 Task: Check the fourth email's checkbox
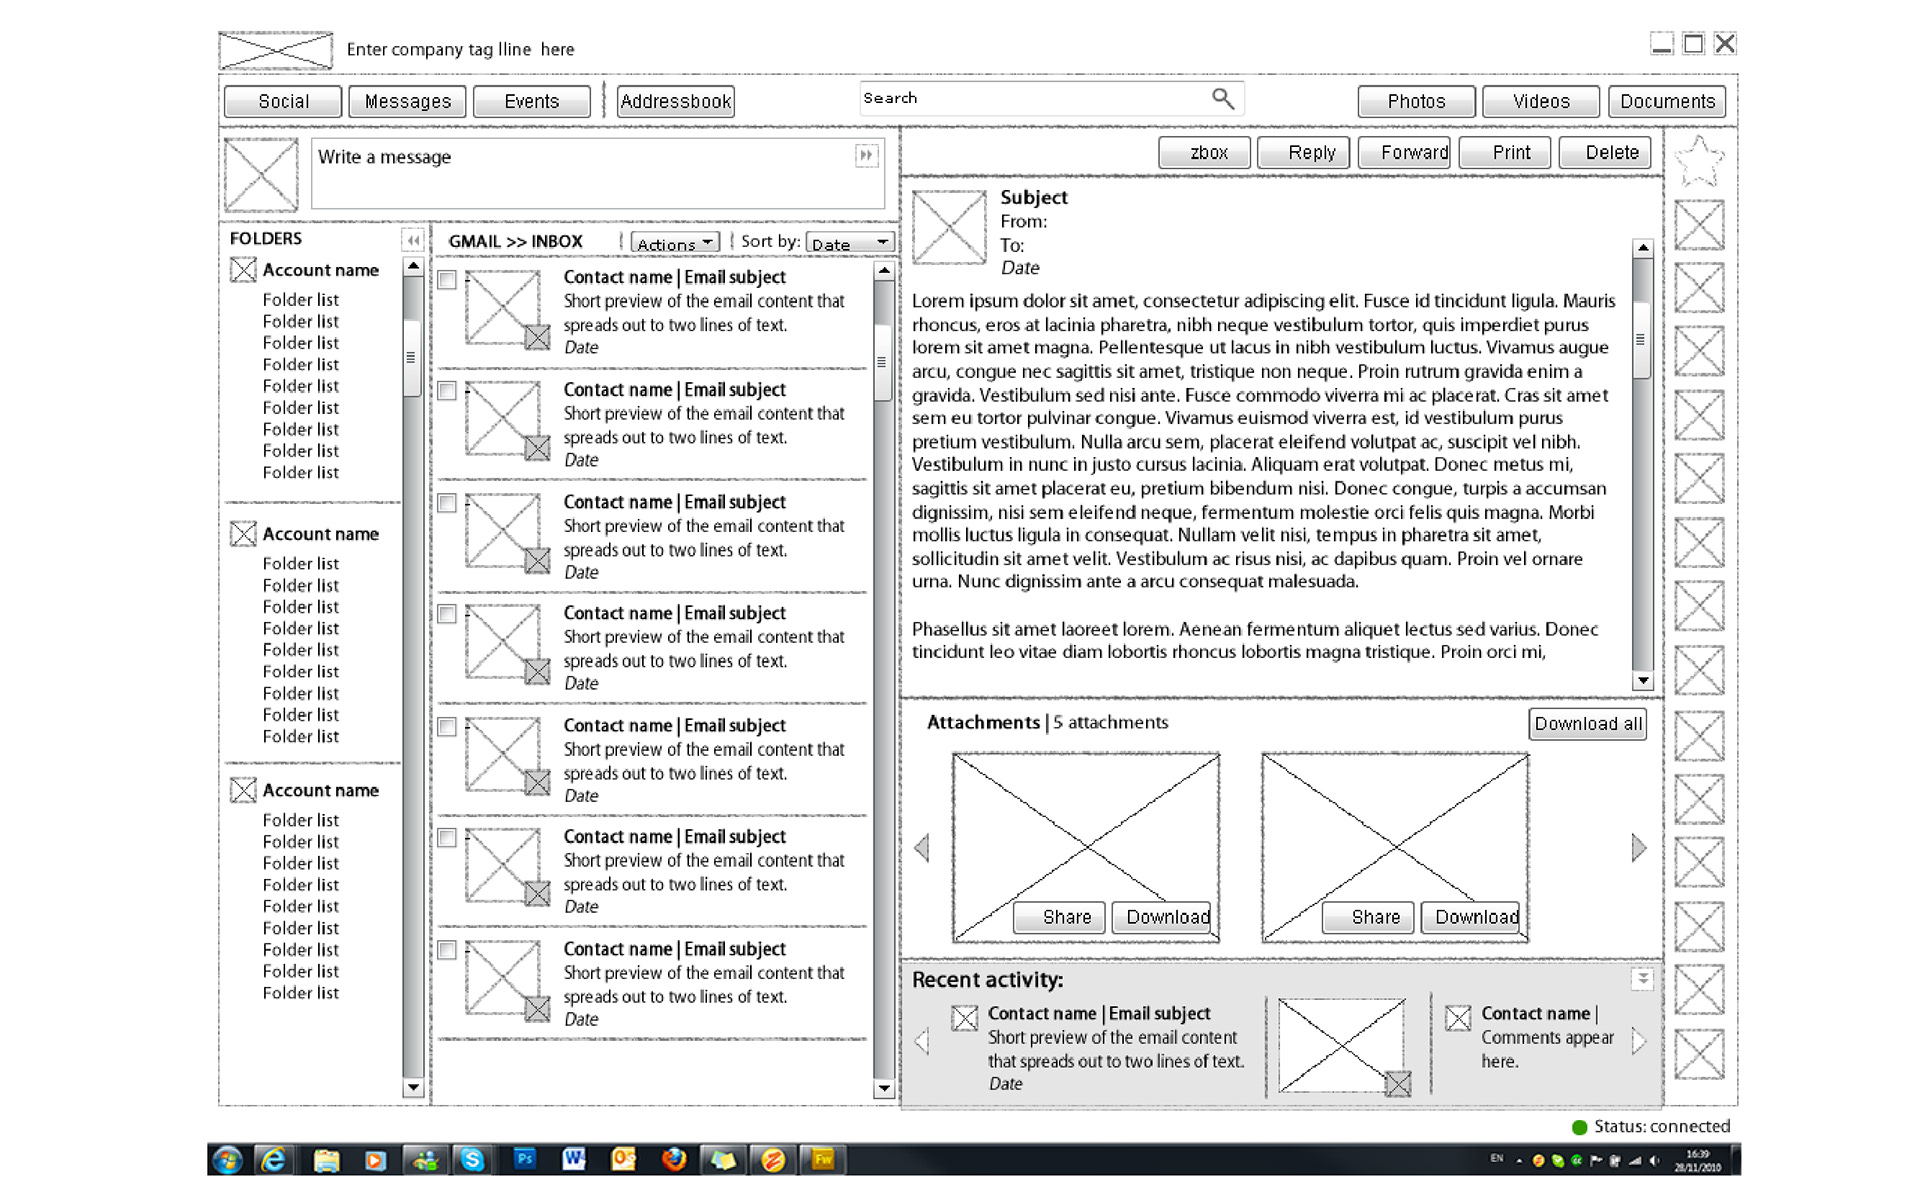point(447,614)
